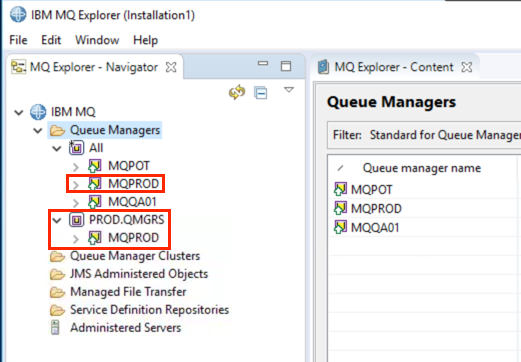Click MQPOT icon in Content table
Screen dimensions: 521x362
340,189
